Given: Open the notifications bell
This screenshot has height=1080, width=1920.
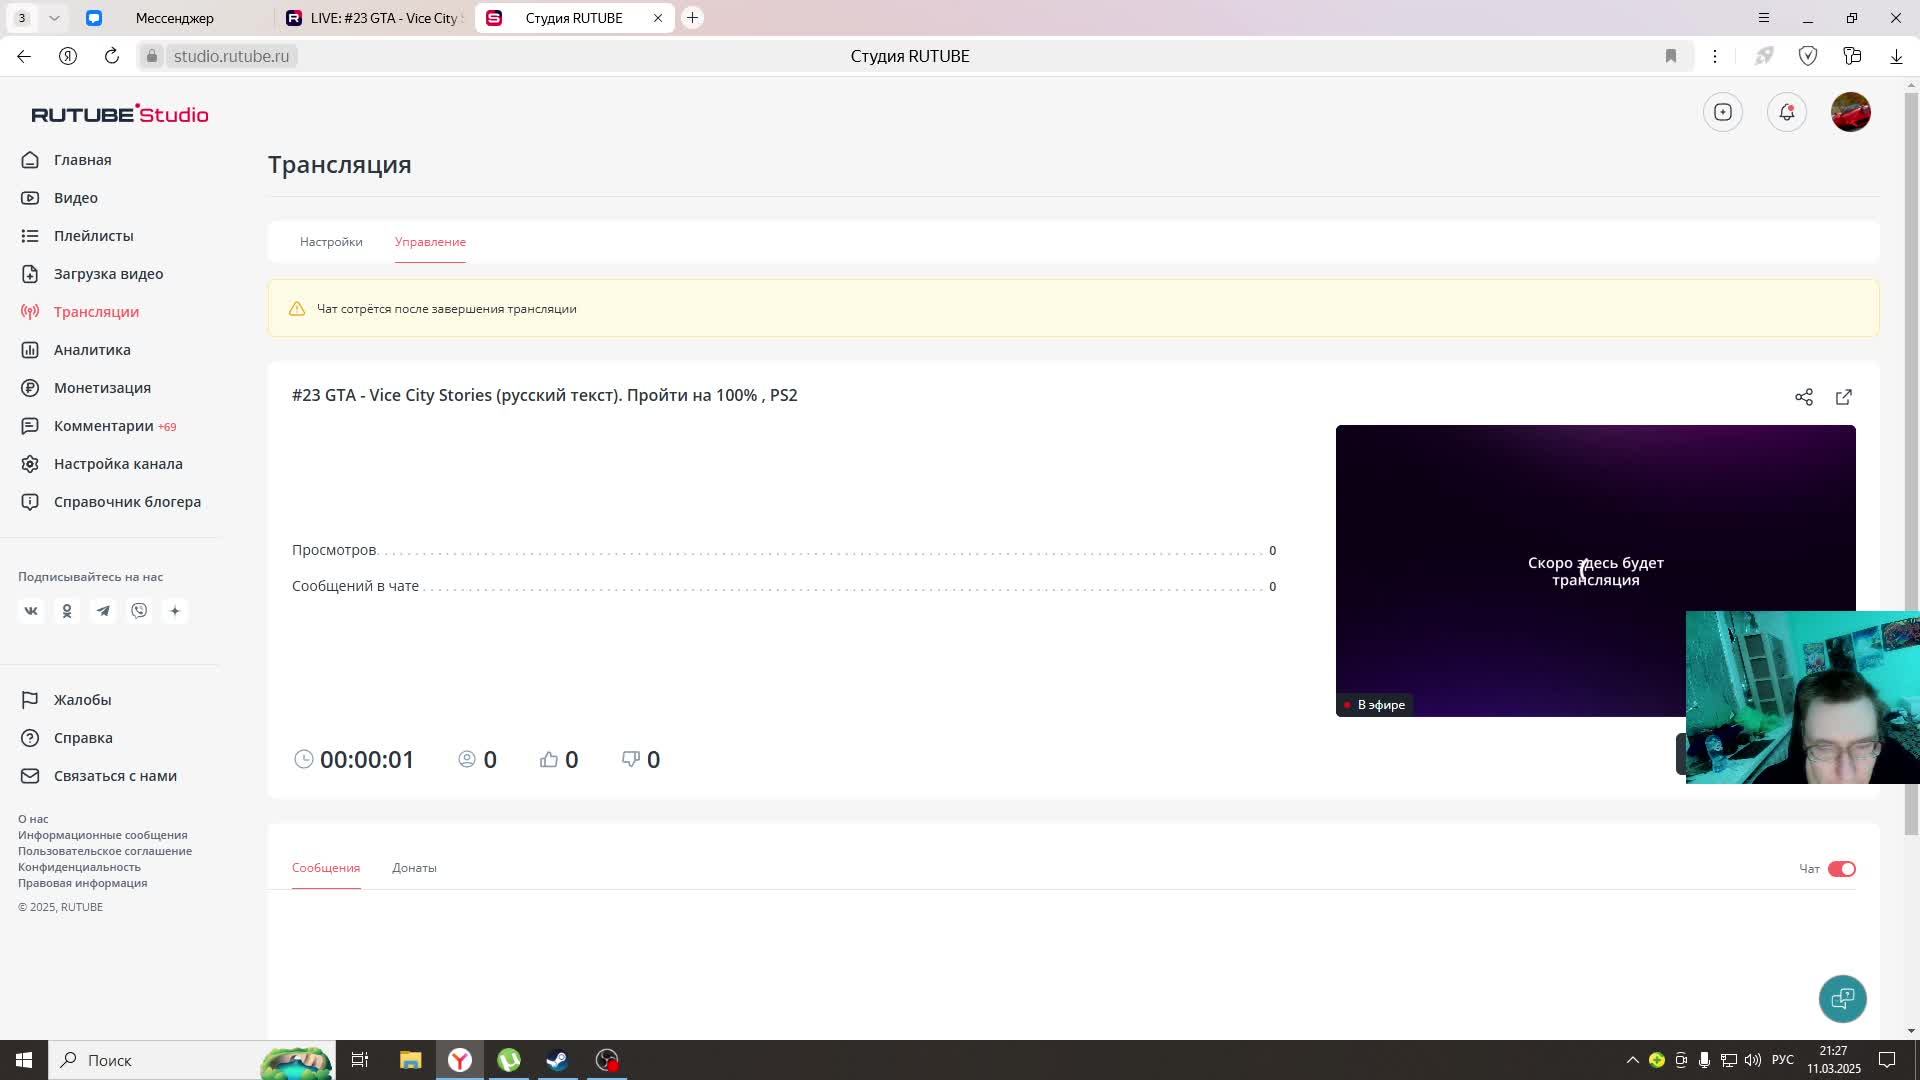Looking at the screenshot, I should [x=1786, y=112].
